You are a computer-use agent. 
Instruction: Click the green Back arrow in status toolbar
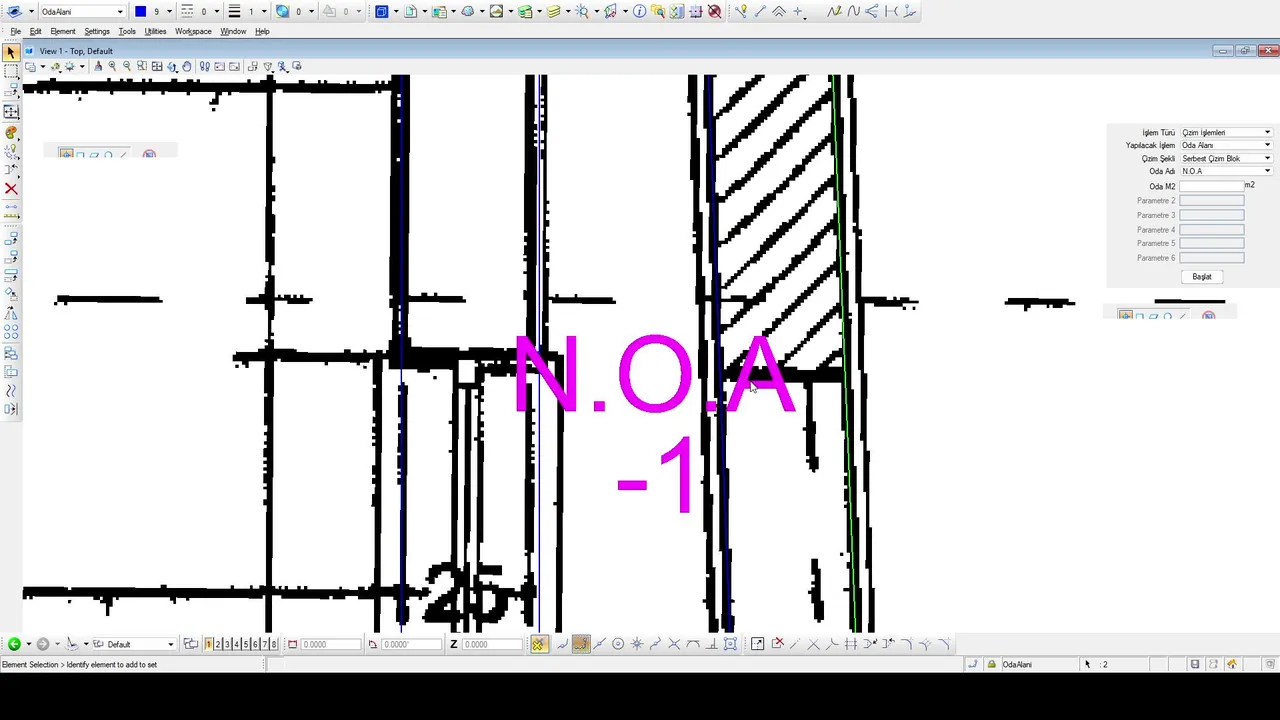(x=14, y=644)
